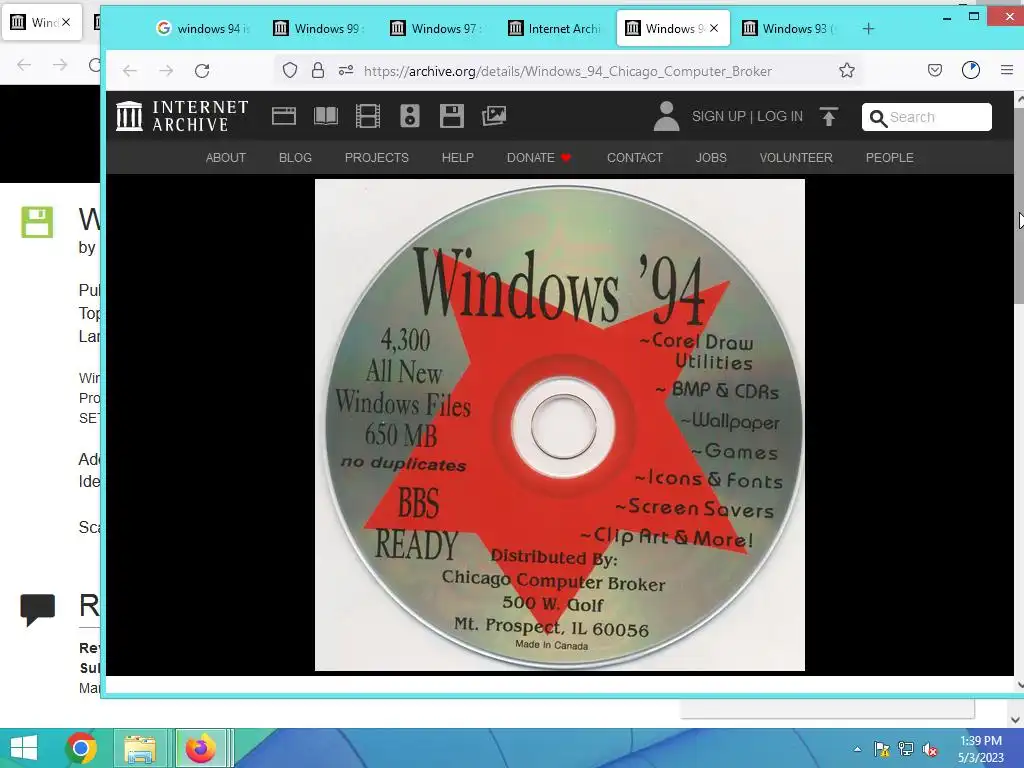Open Google Chrome from taskbar

(x=81, y=748)
